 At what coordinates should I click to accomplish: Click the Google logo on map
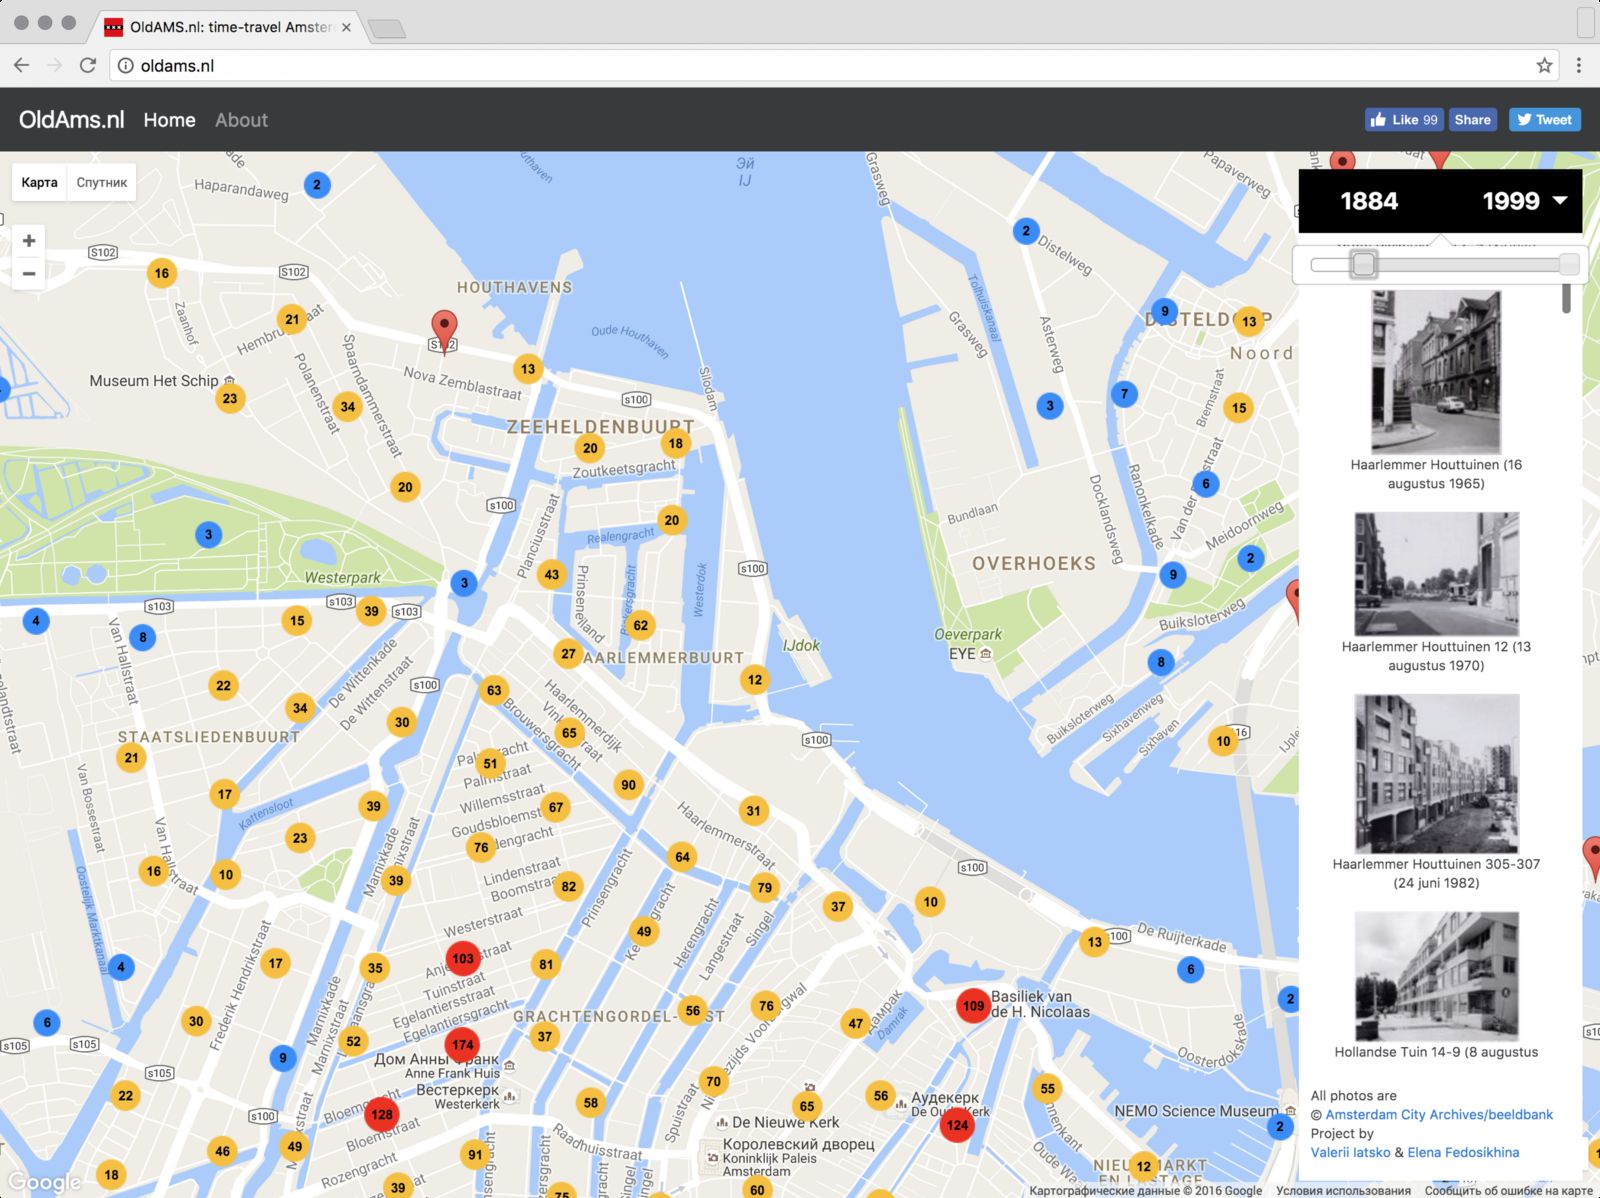click(x=45, y=1182)
